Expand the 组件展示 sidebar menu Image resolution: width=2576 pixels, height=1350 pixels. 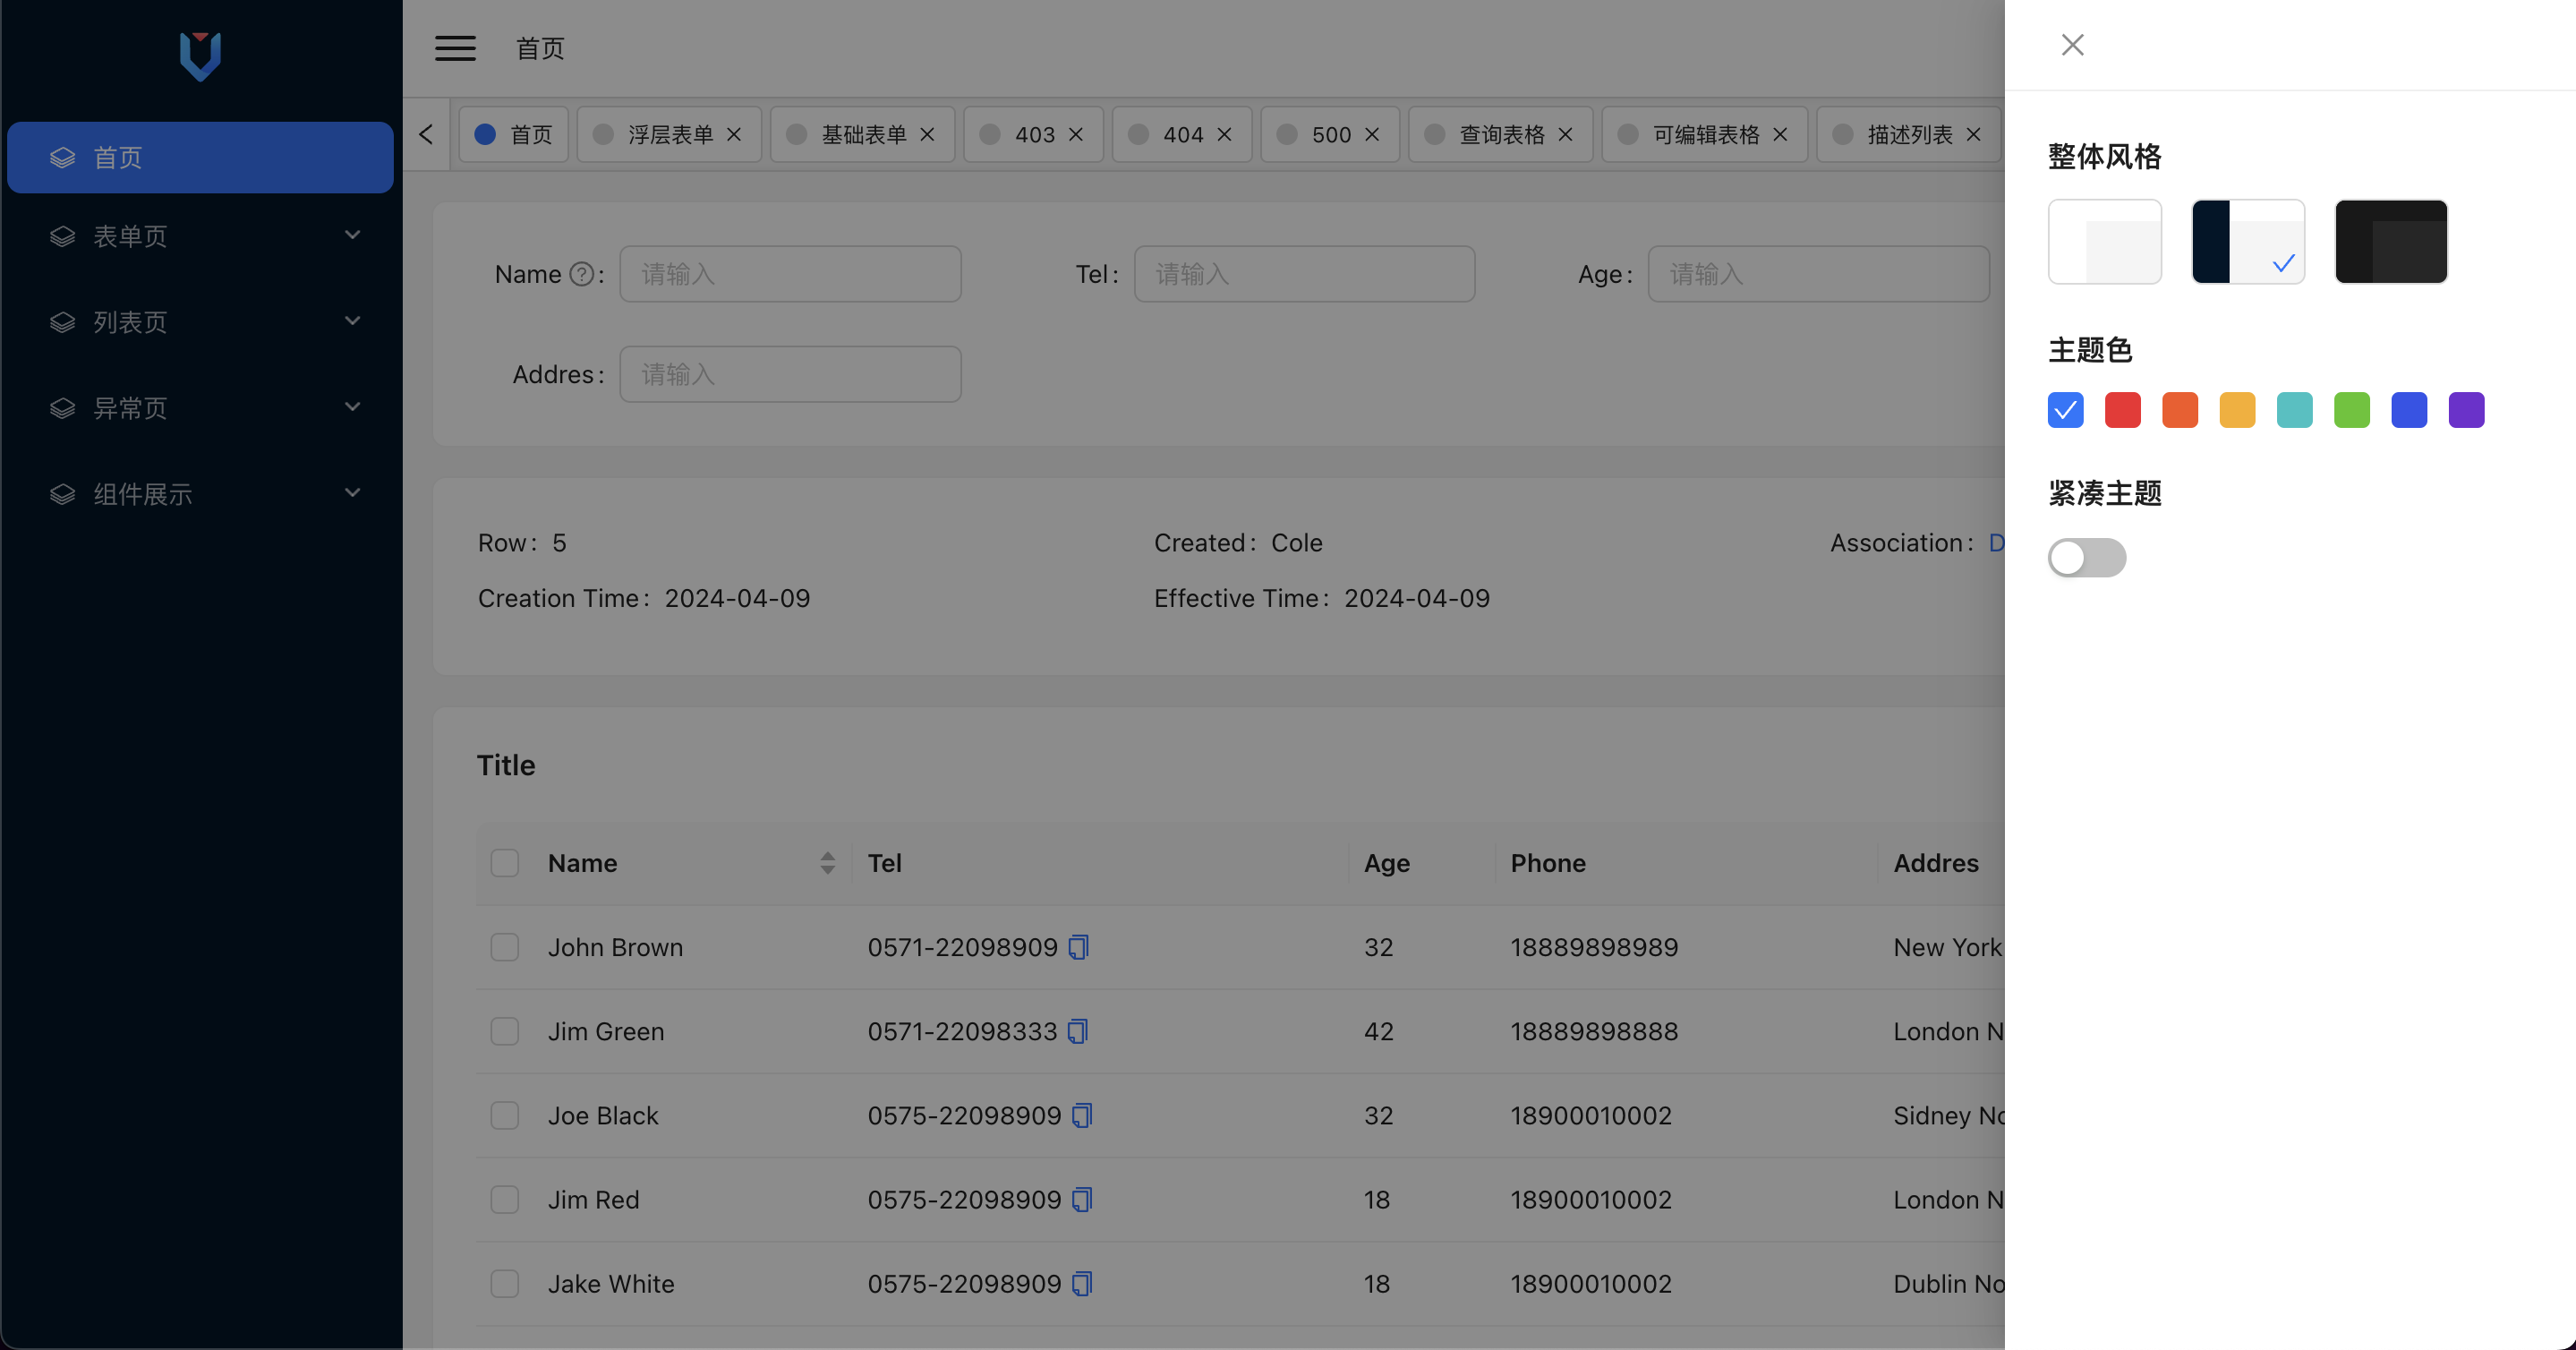[x=200, y=494]
